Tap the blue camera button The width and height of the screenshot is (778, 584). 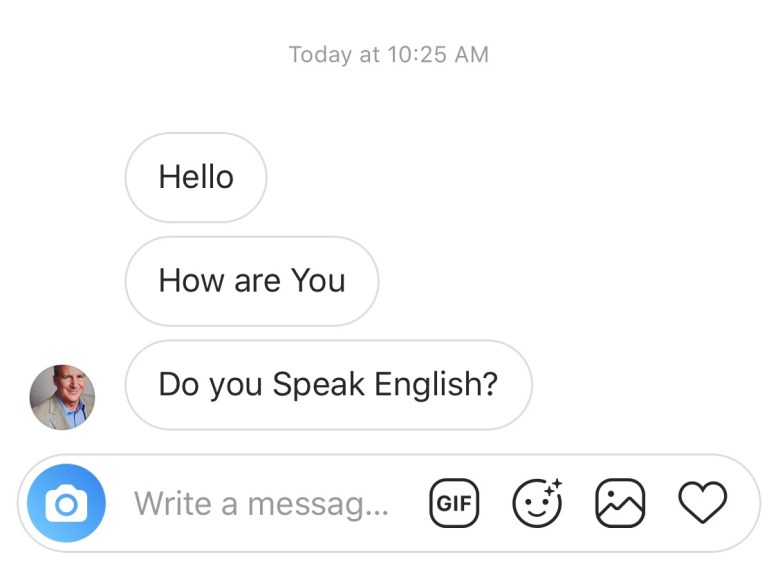coord(66,503)
